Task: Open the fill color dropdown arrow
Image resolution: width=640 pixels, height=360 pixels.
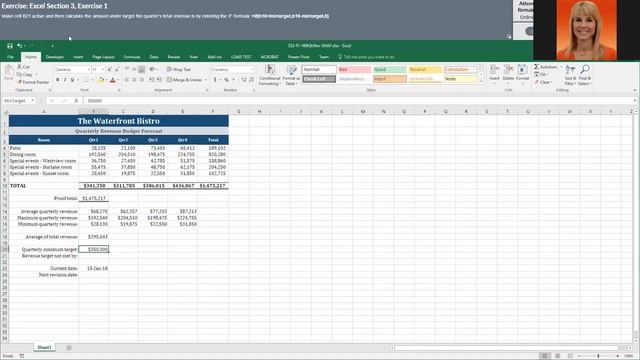Action: (106, 80)
